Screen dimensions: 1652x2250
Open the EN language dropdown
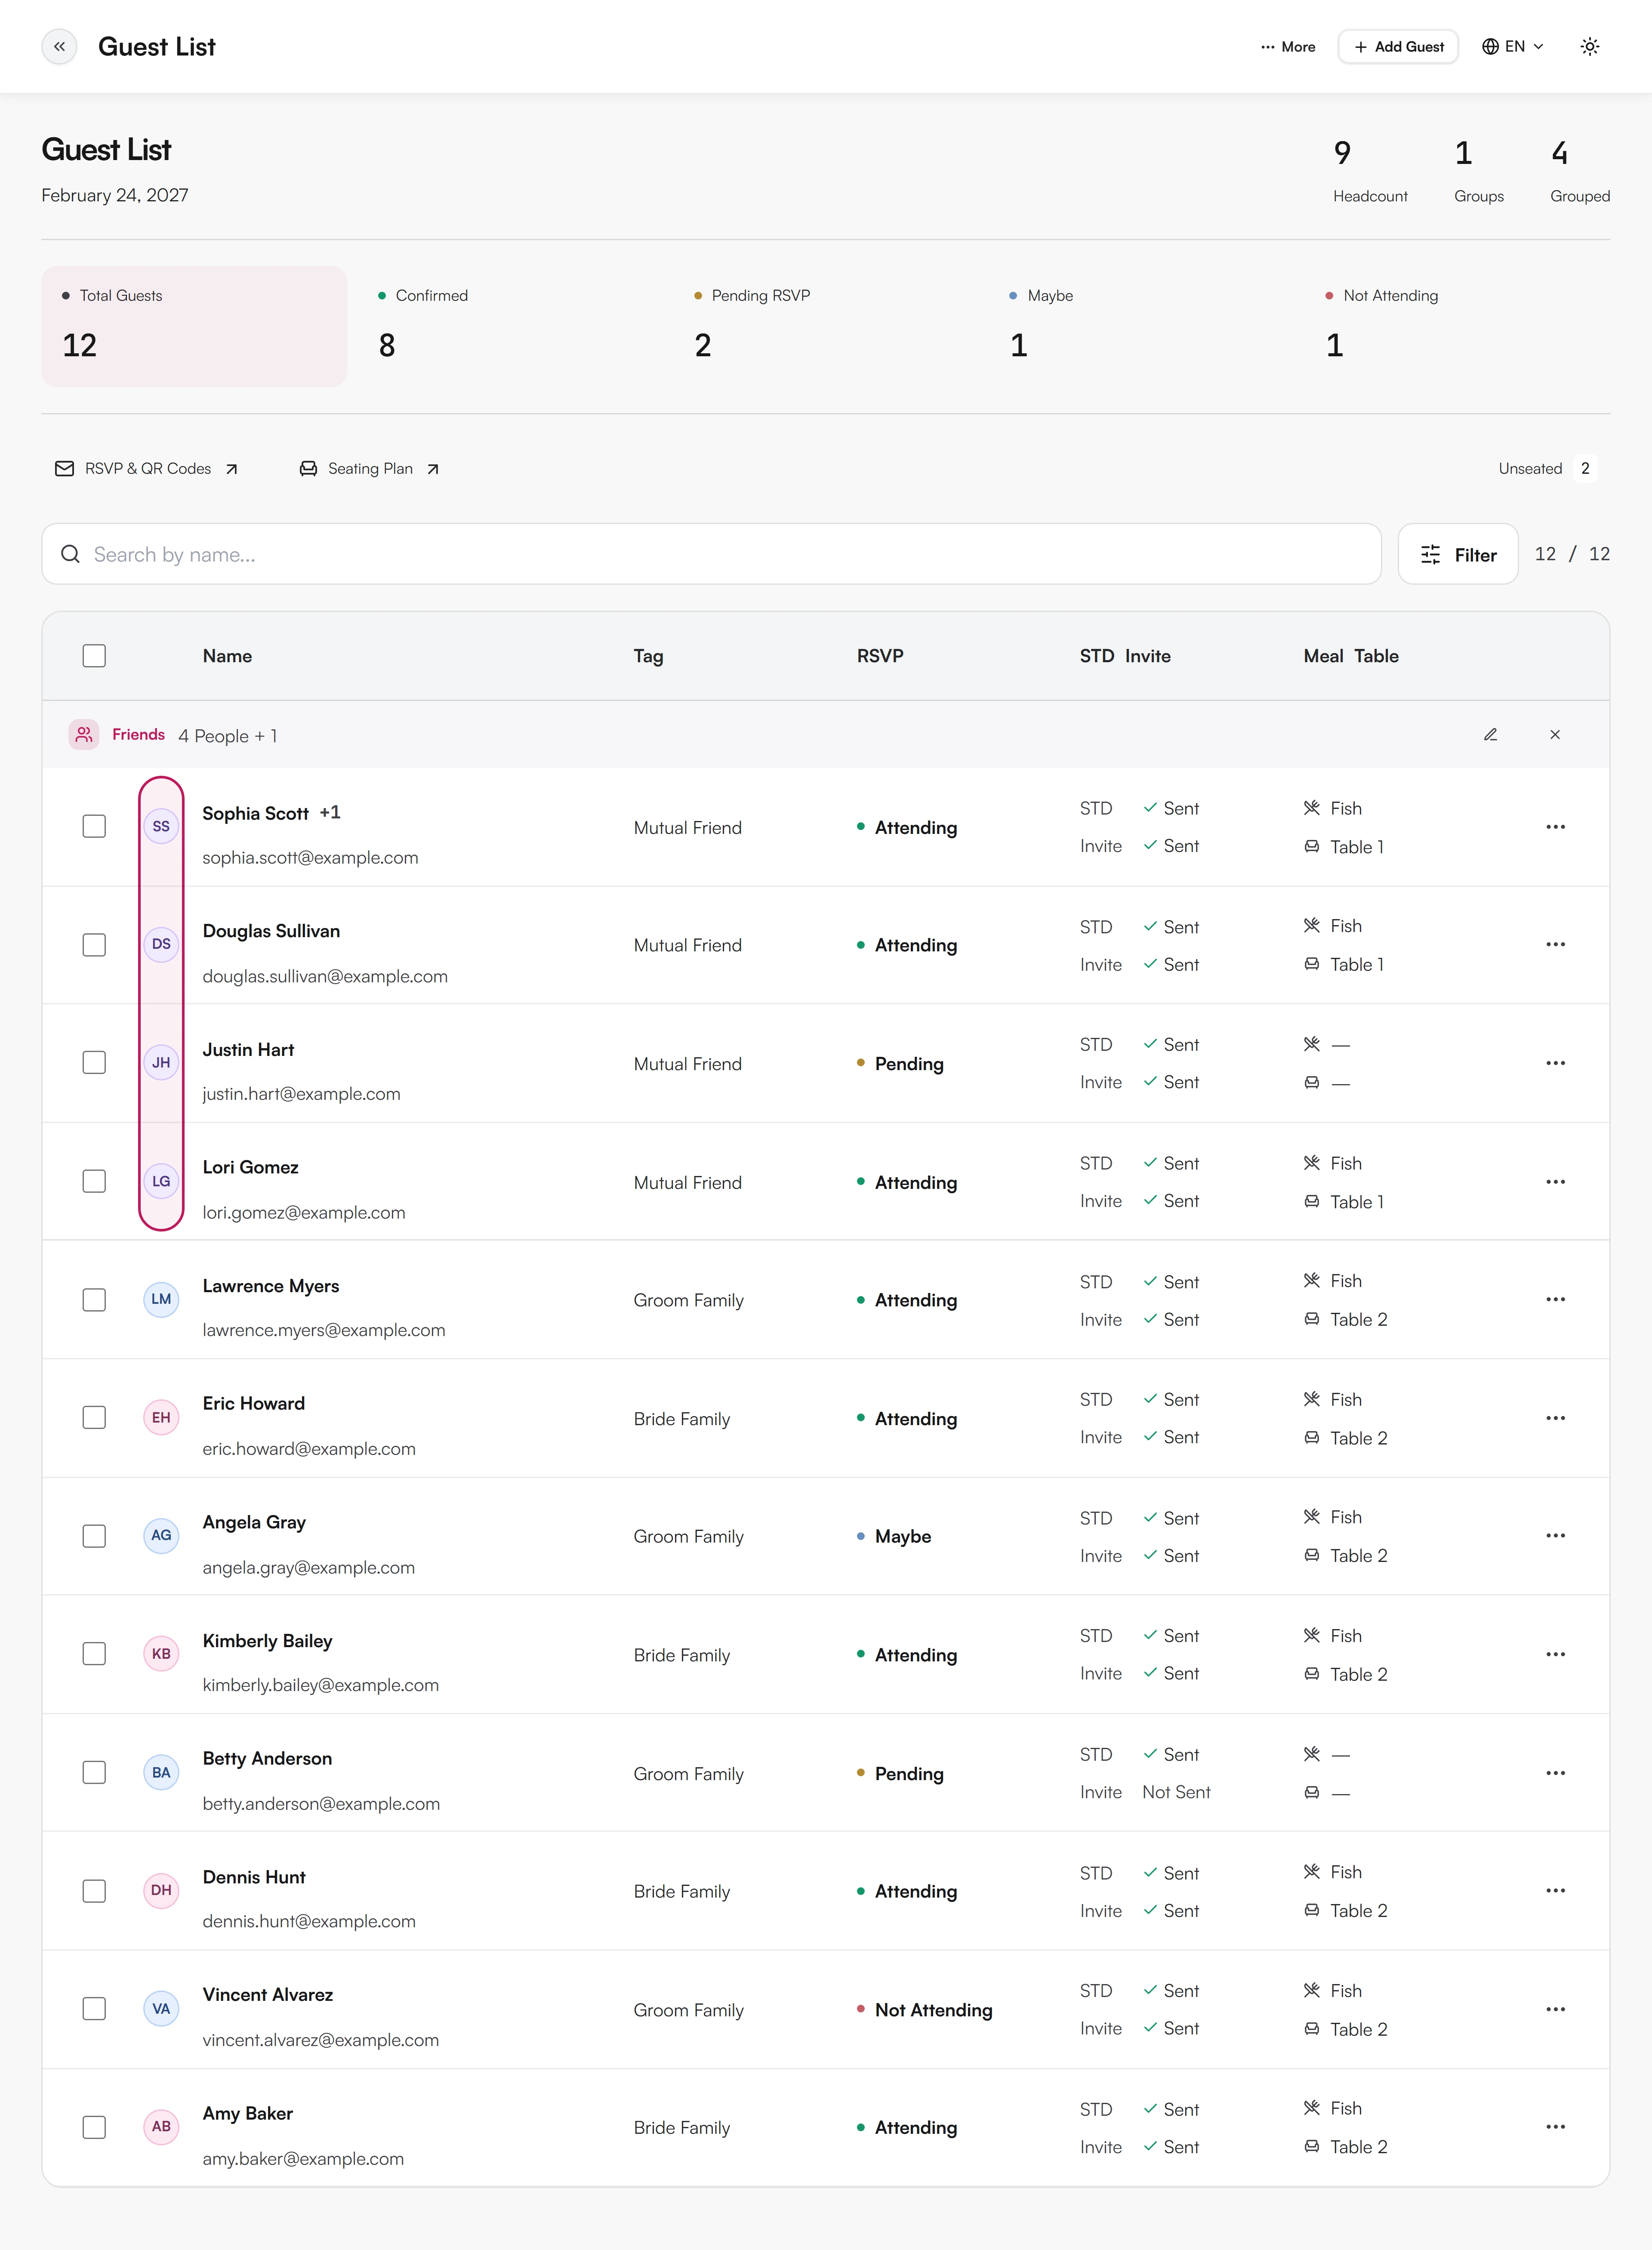click(1513, 46)
